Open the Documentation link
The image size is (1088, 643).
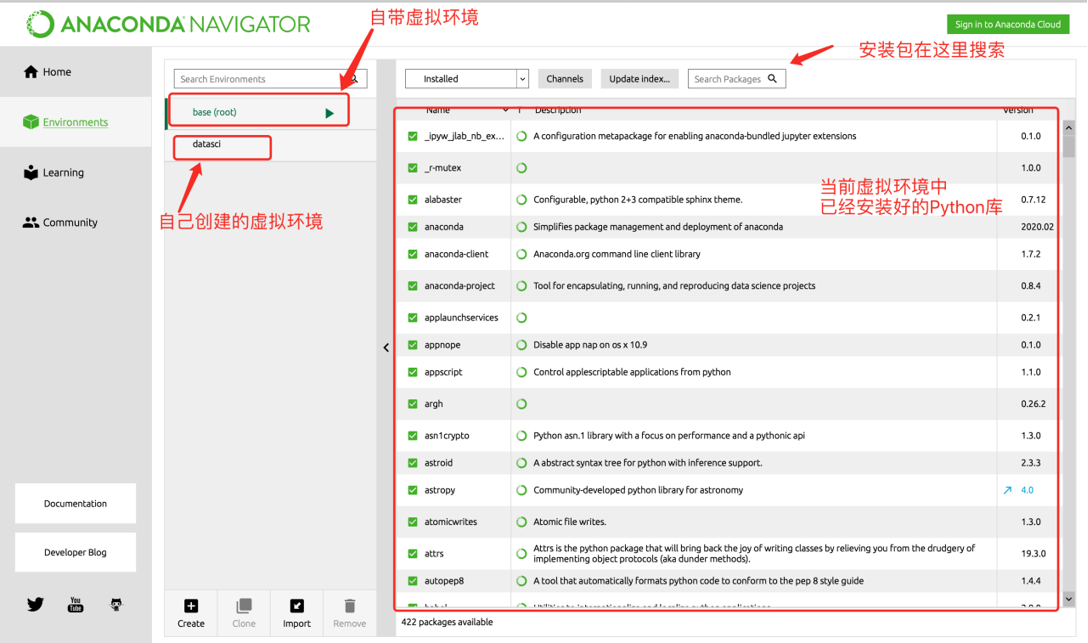[x=76, y=504]
